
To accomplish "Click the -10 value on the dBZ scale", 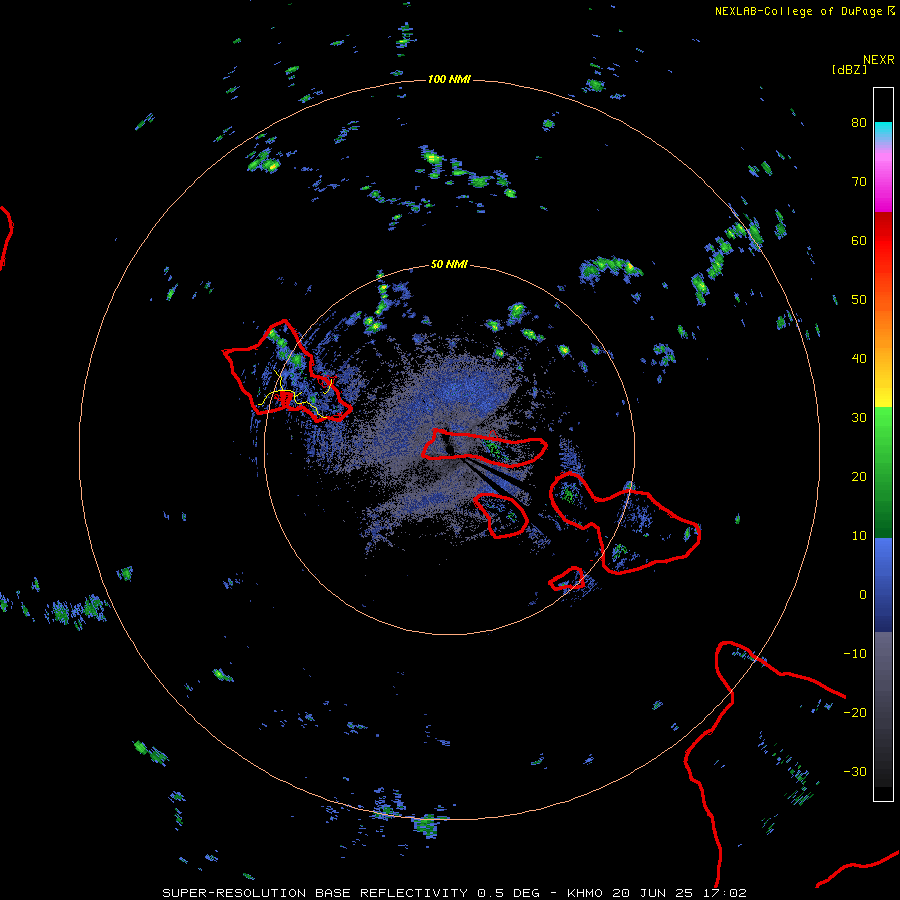I will point(855,654).
